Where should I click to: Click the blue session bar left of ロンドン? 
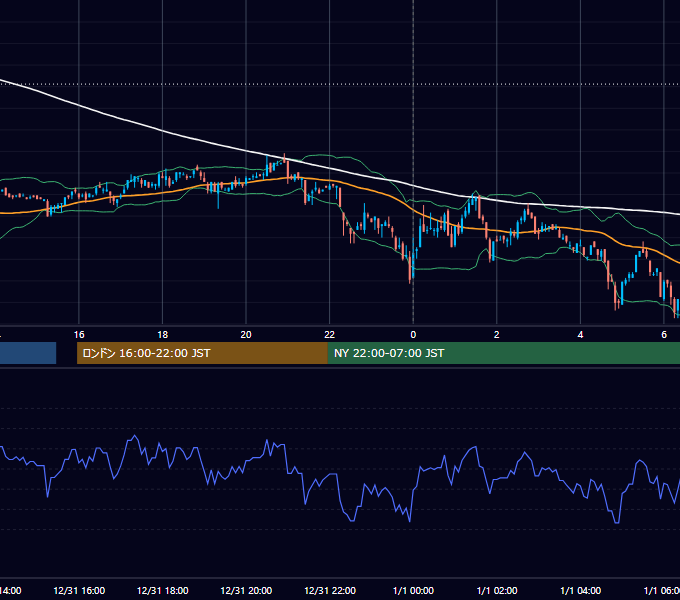[x=28, y=353]
